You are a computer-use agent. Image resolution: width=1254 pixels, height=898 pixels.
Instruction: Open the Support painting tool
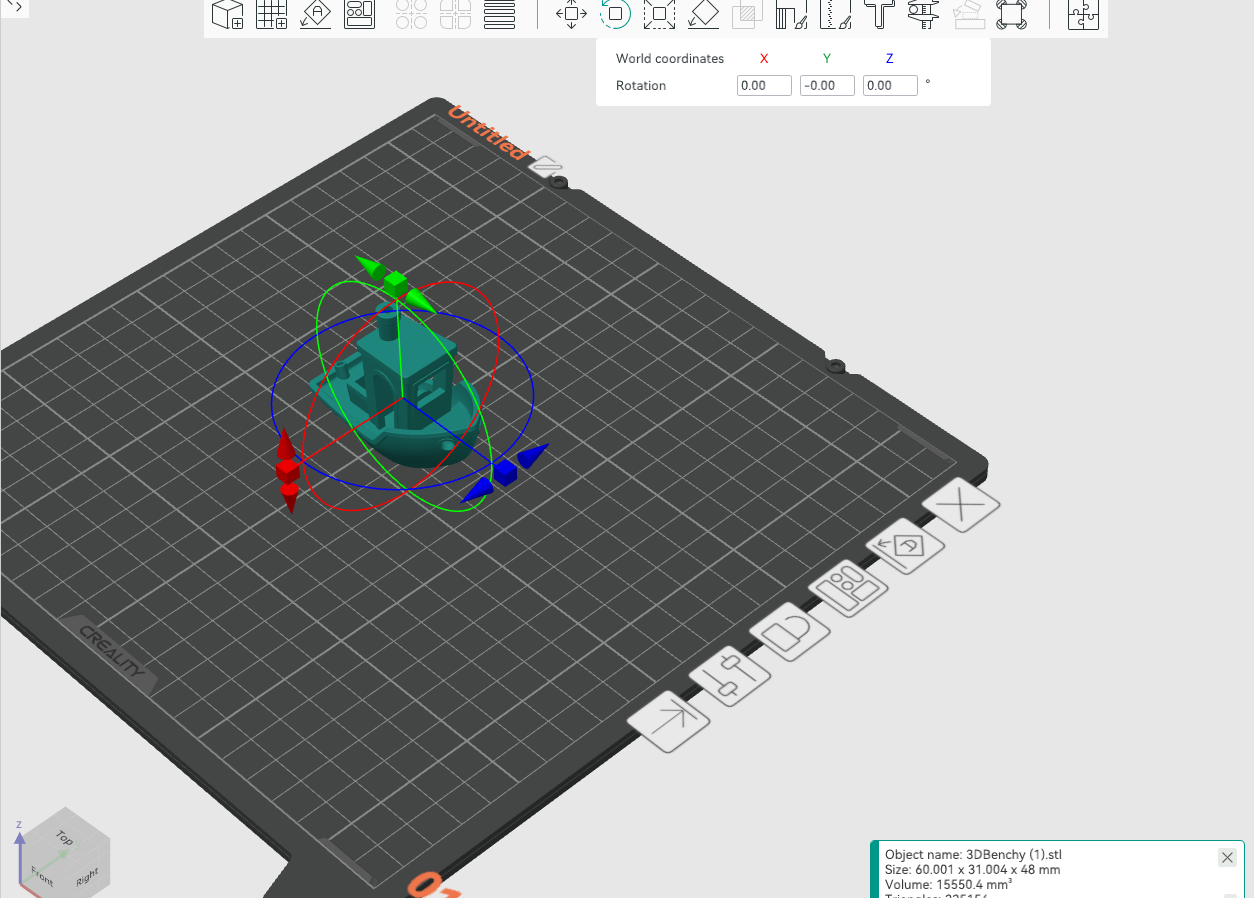click(x=791, y=14)
